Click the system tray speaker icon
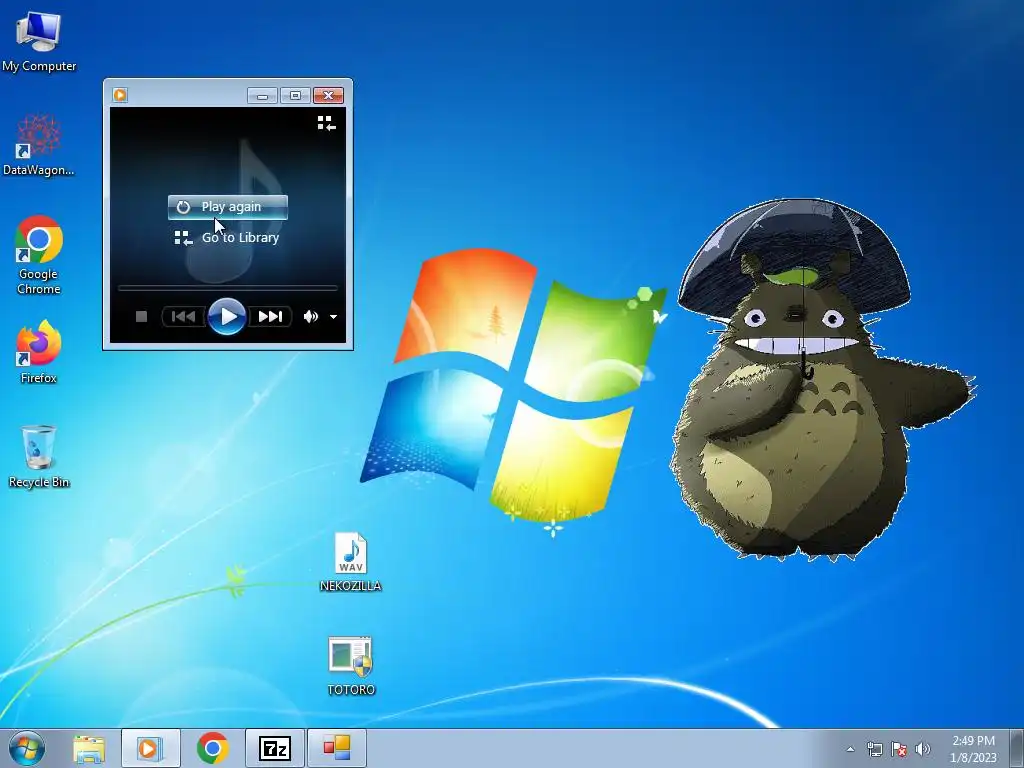1024x768 pixels. (923, 749)
